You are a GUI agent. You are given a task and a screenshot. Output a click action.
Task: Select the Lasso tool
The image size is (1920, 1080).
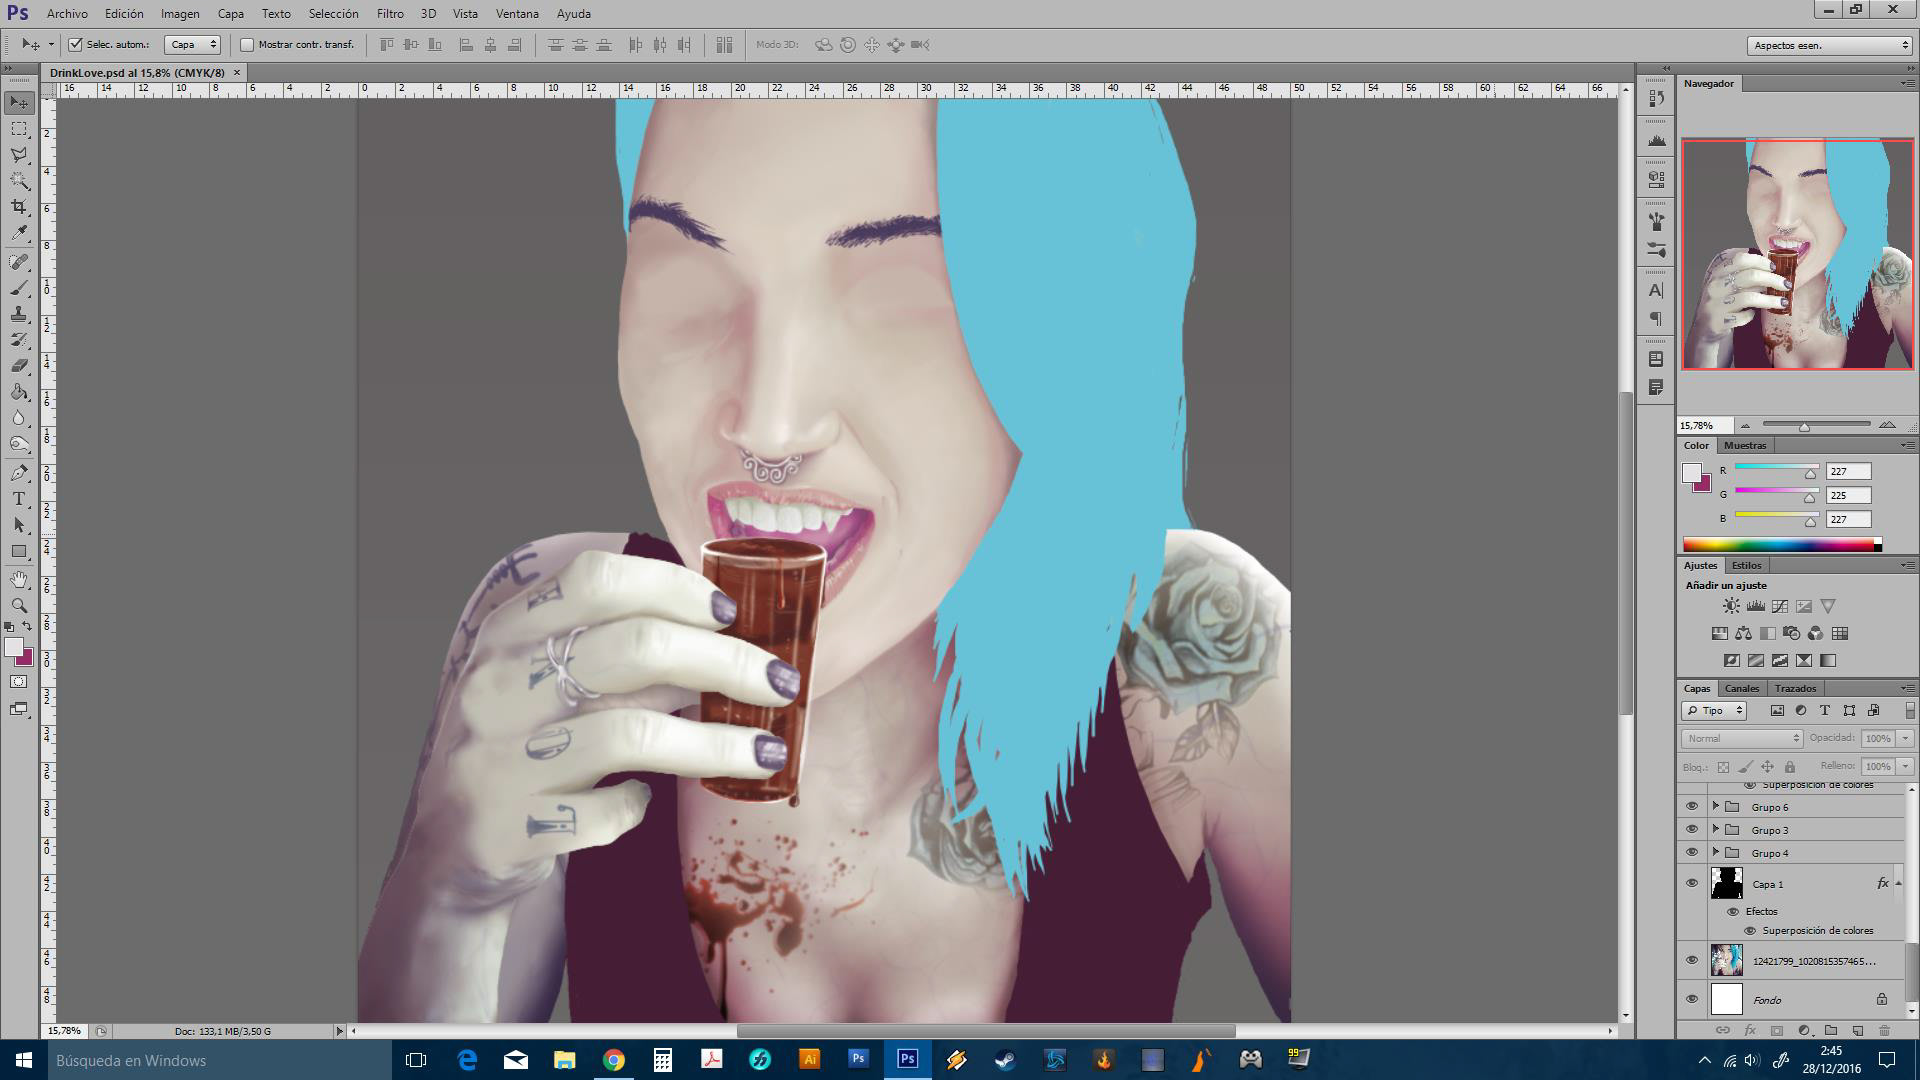click(x=19, y=155)
